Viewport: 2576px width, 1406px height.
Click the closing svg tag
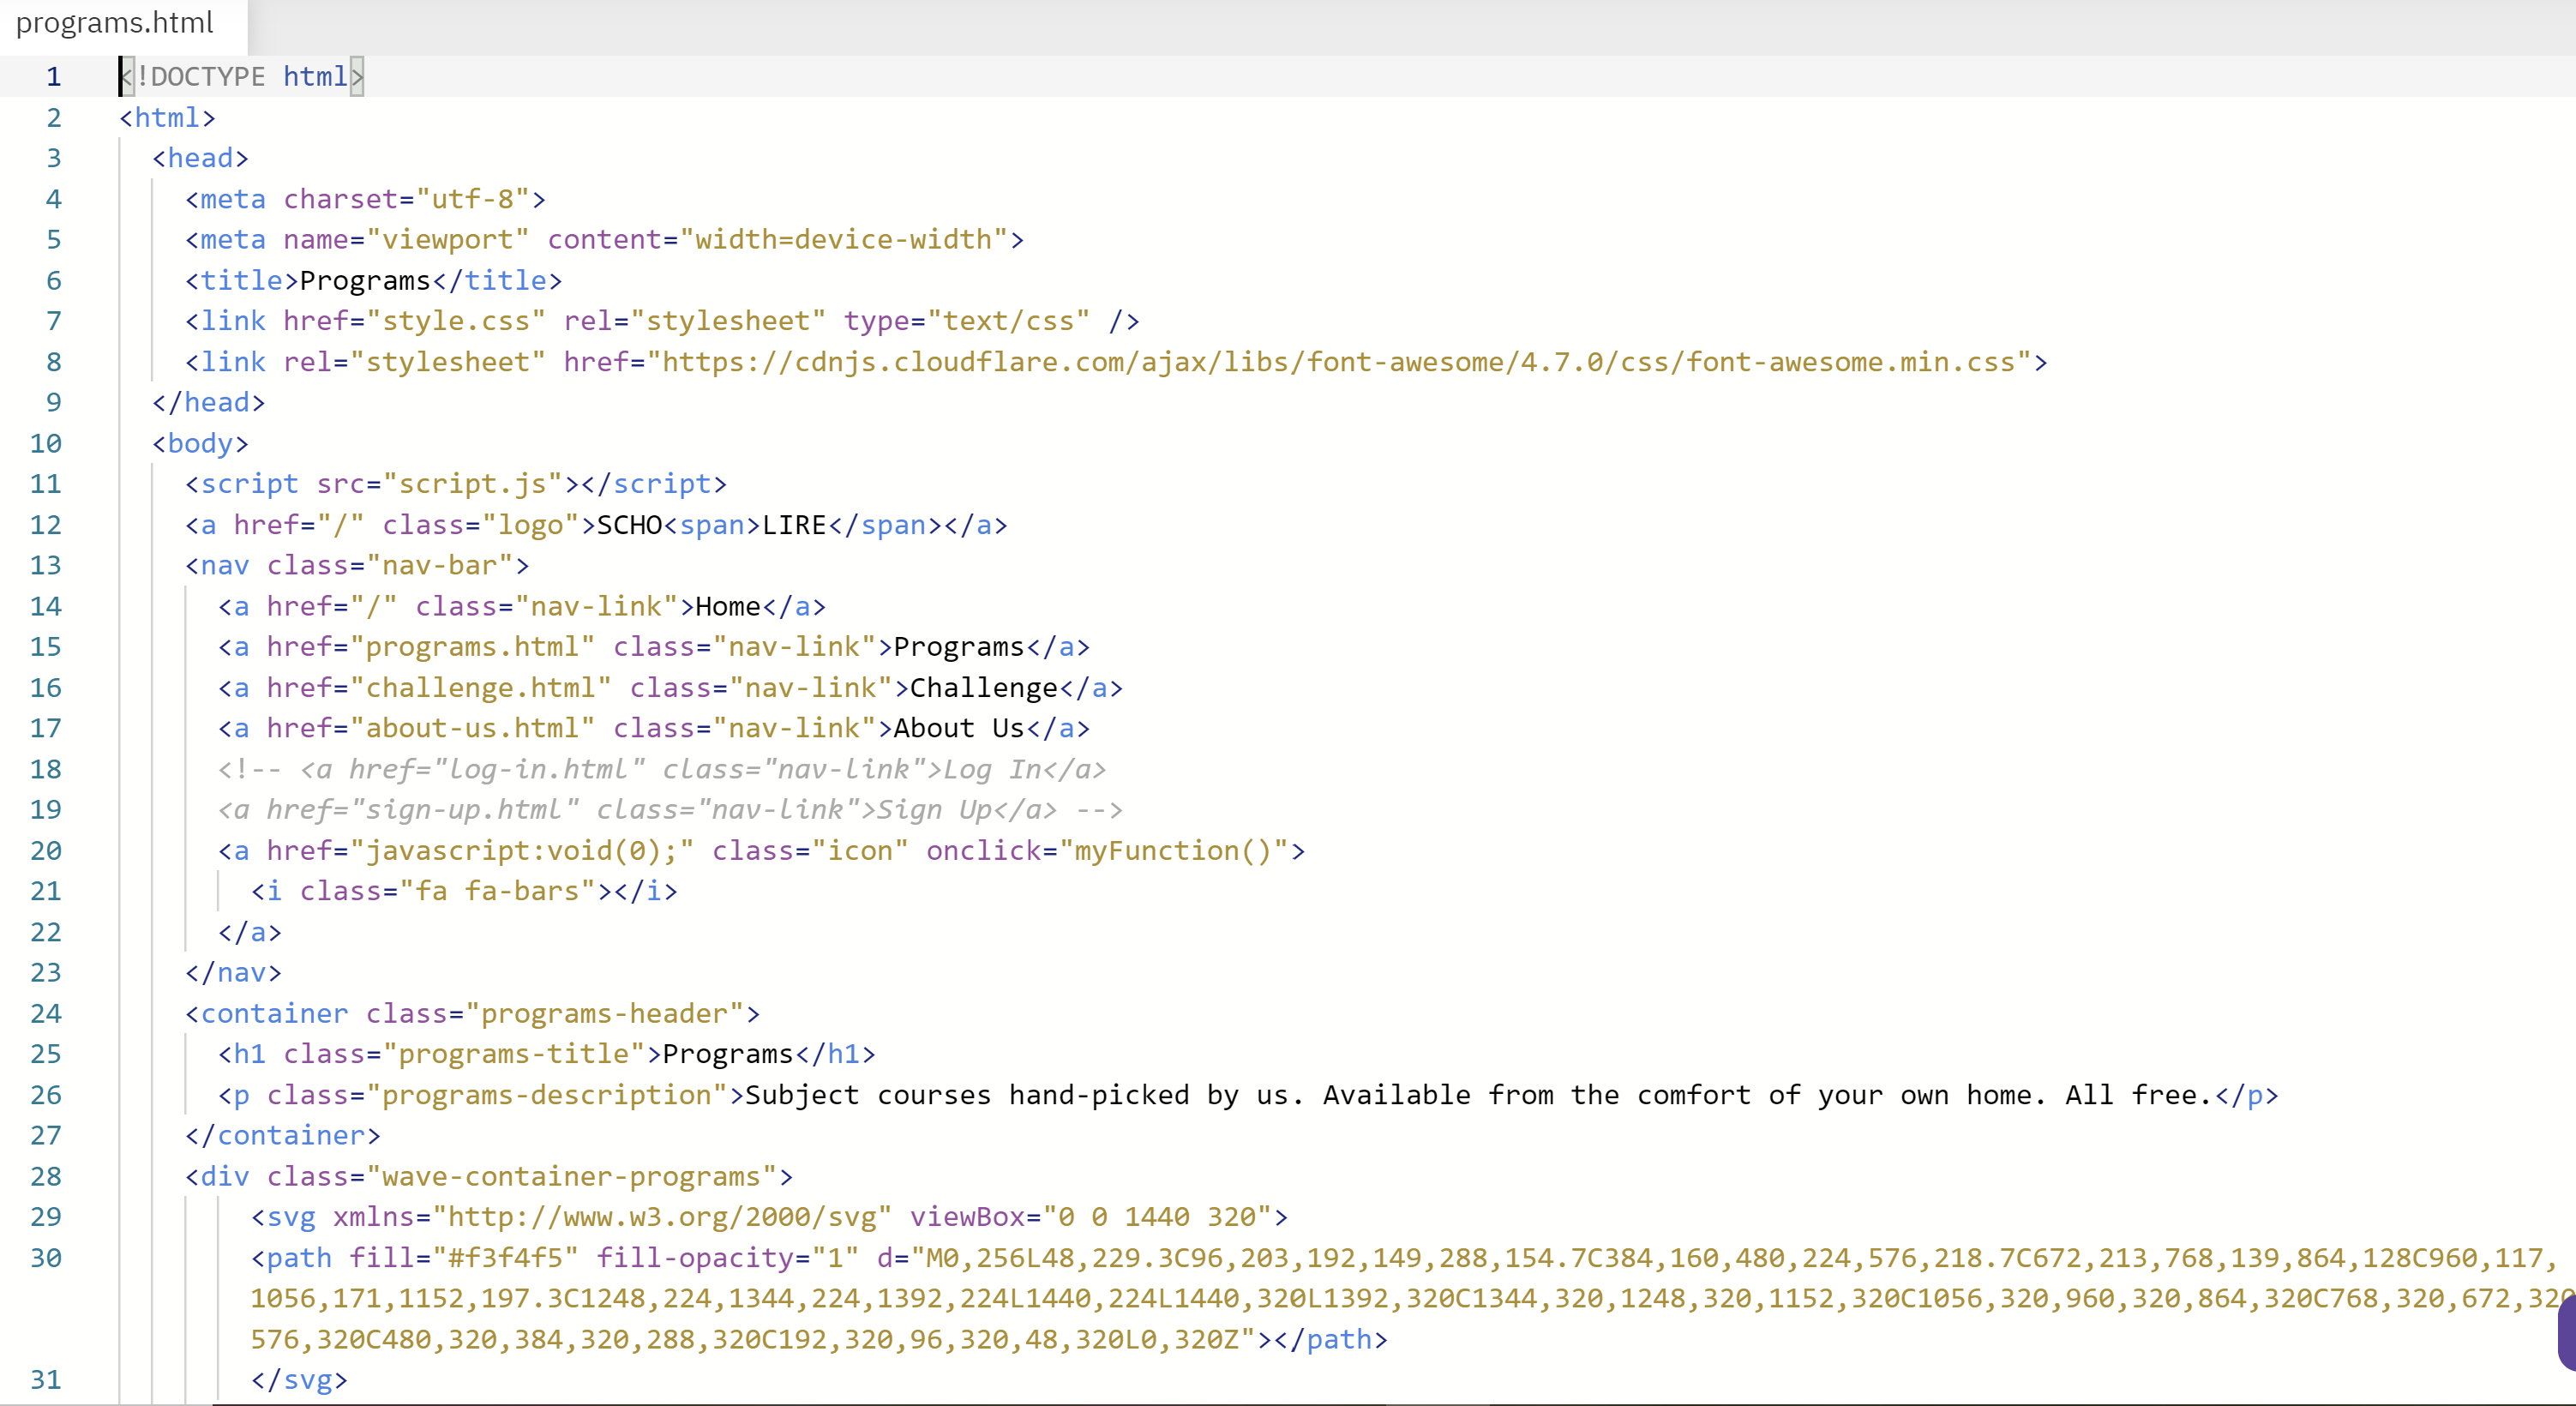coord(299,1380)
